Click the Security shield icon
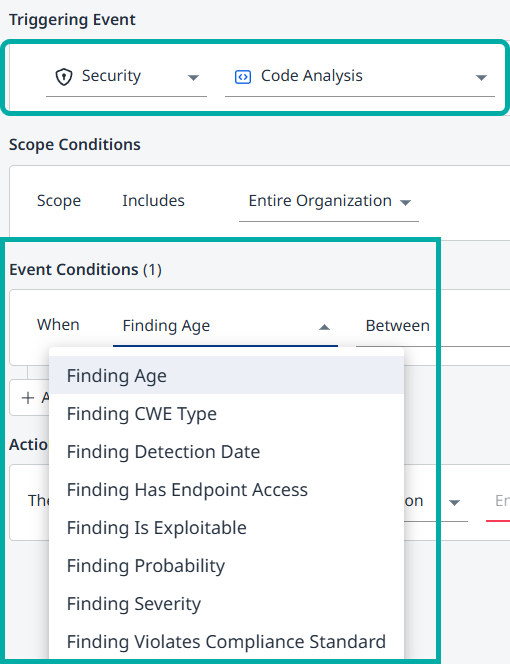This screenshot has width=510, height=664. click(x=64, y=77)
